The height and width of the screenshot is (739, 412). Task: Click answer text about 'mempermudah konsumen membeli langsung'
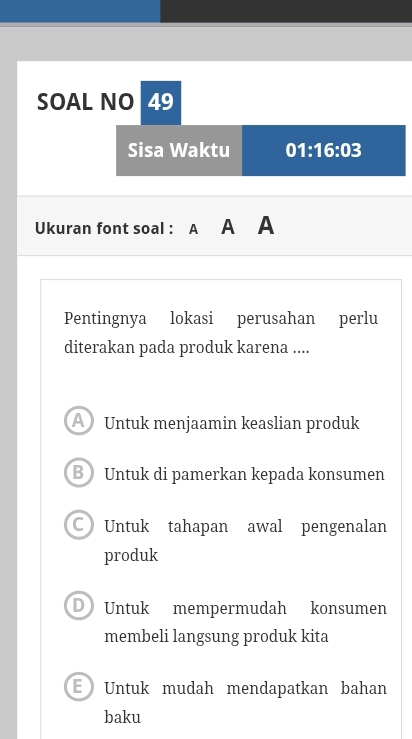click(x=245, y=622)
